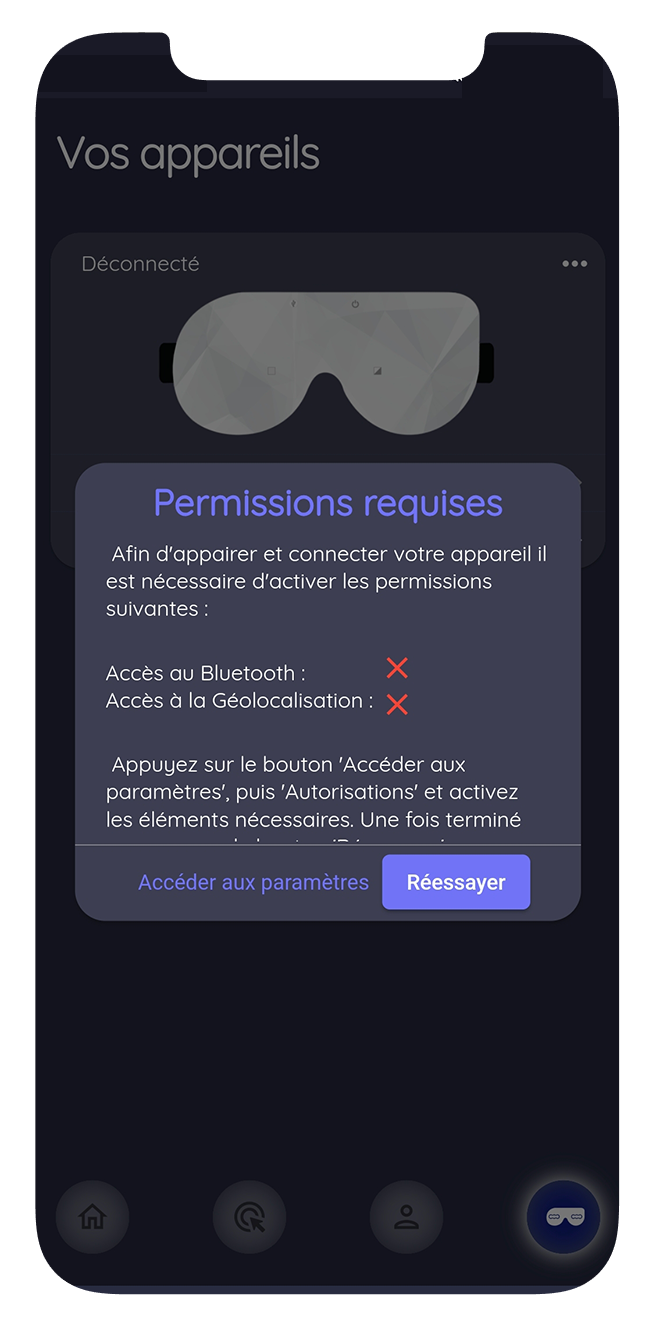Viewport: 656px width, 1326px height.
Task: Click the red X beside Bluetooth access
Action: tap(397, 668)
